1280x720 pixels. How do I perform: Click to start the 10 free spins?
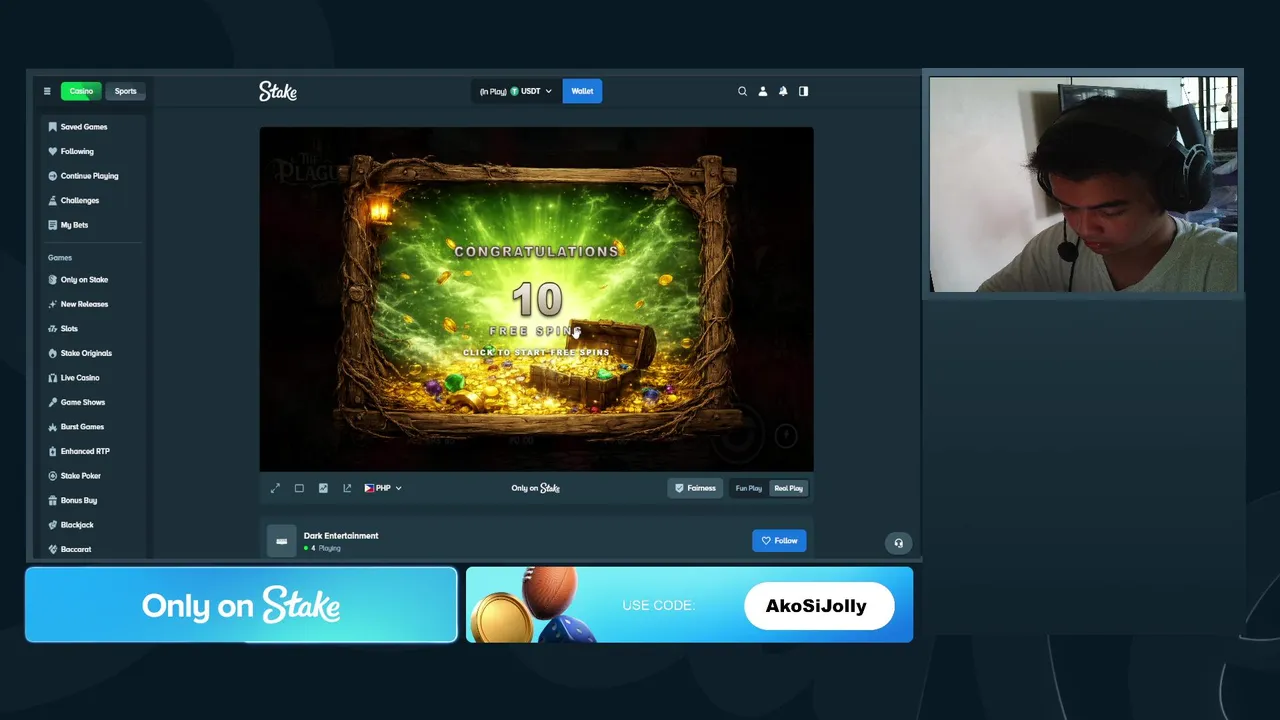[x=536, y=353]
